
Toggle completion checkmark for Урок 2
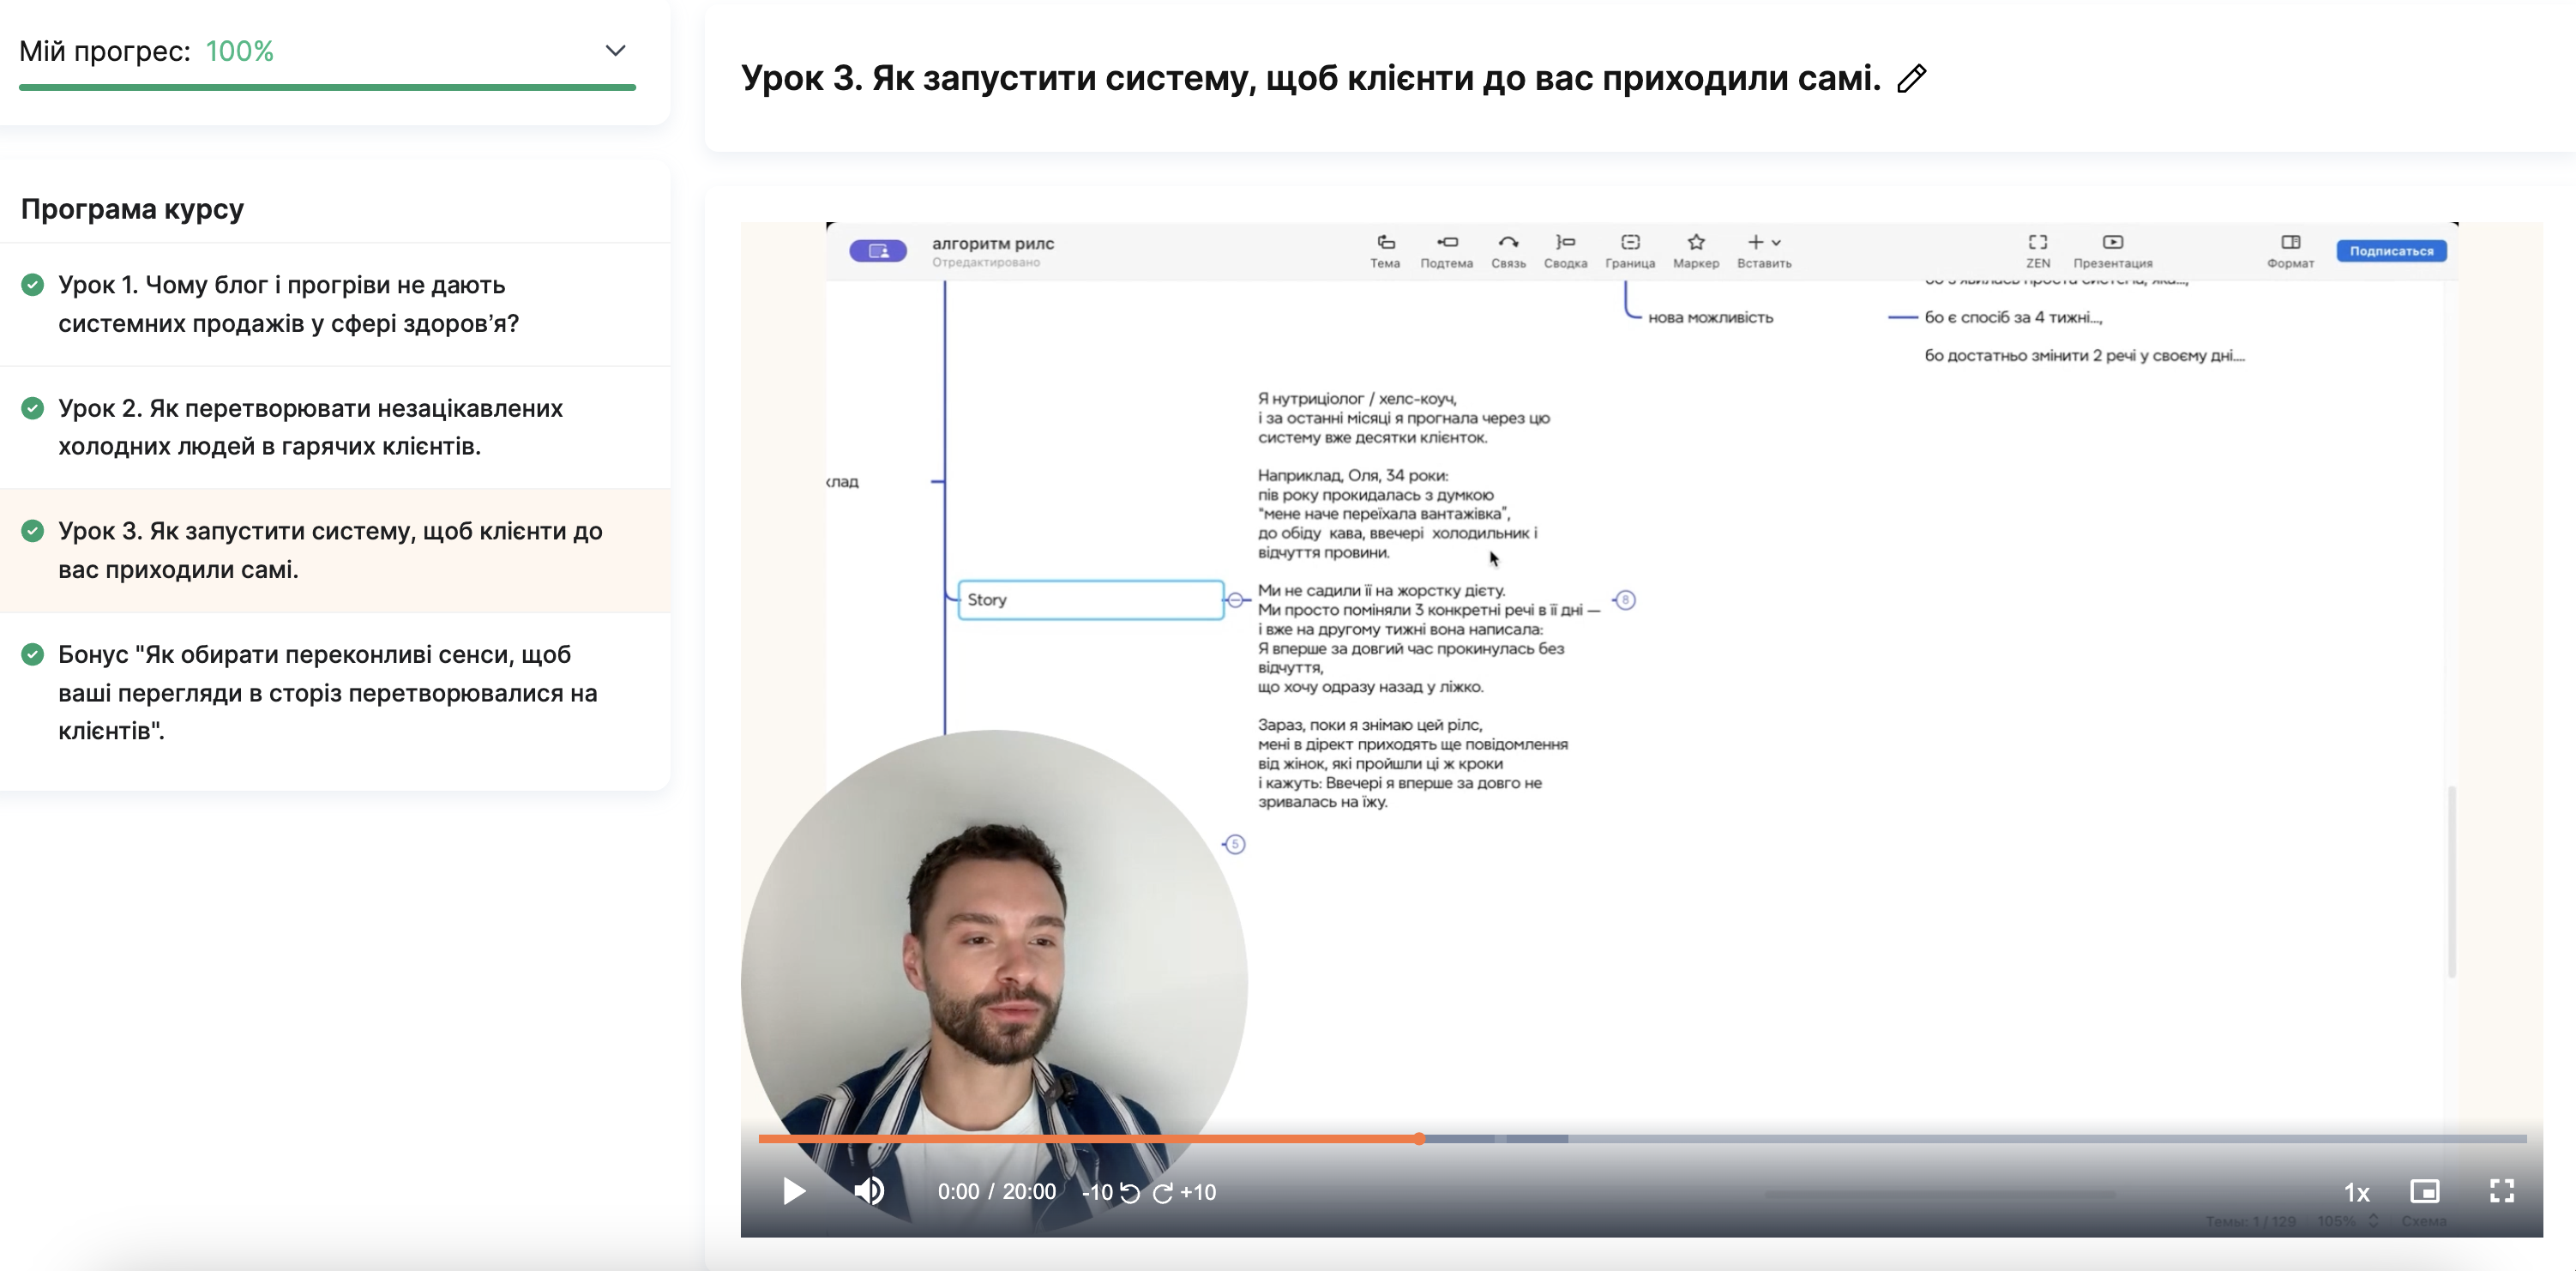(33, 408)
